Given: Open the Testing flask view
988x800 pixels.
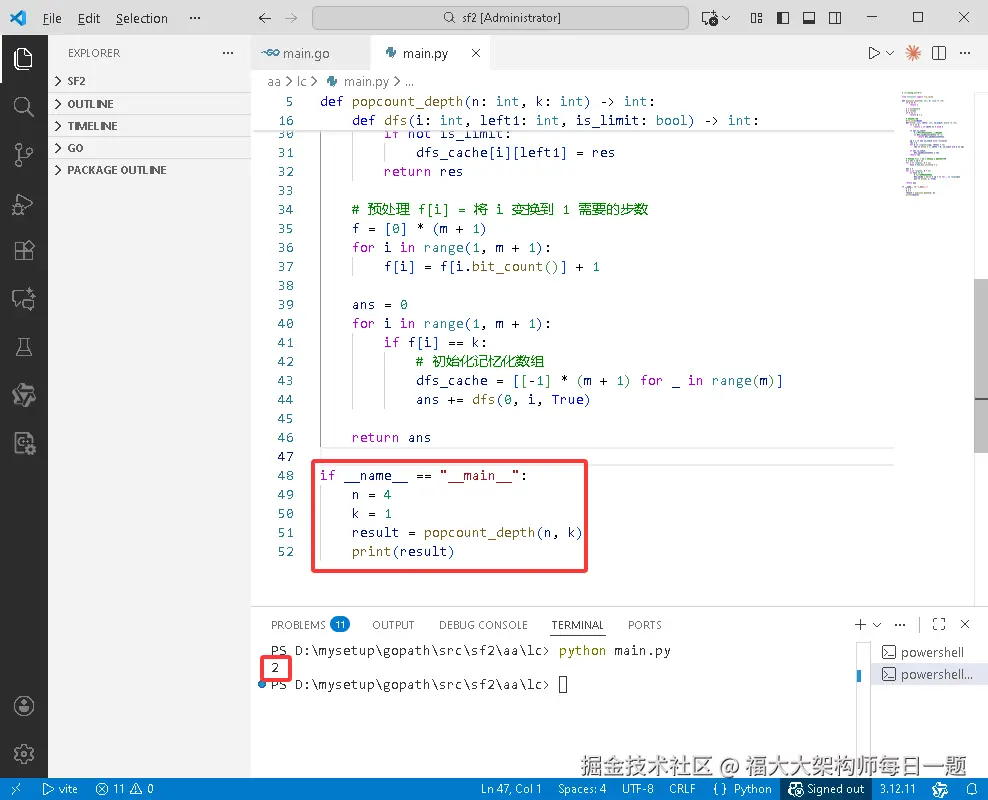Looking at the screenshot, I should coord(23,347).
